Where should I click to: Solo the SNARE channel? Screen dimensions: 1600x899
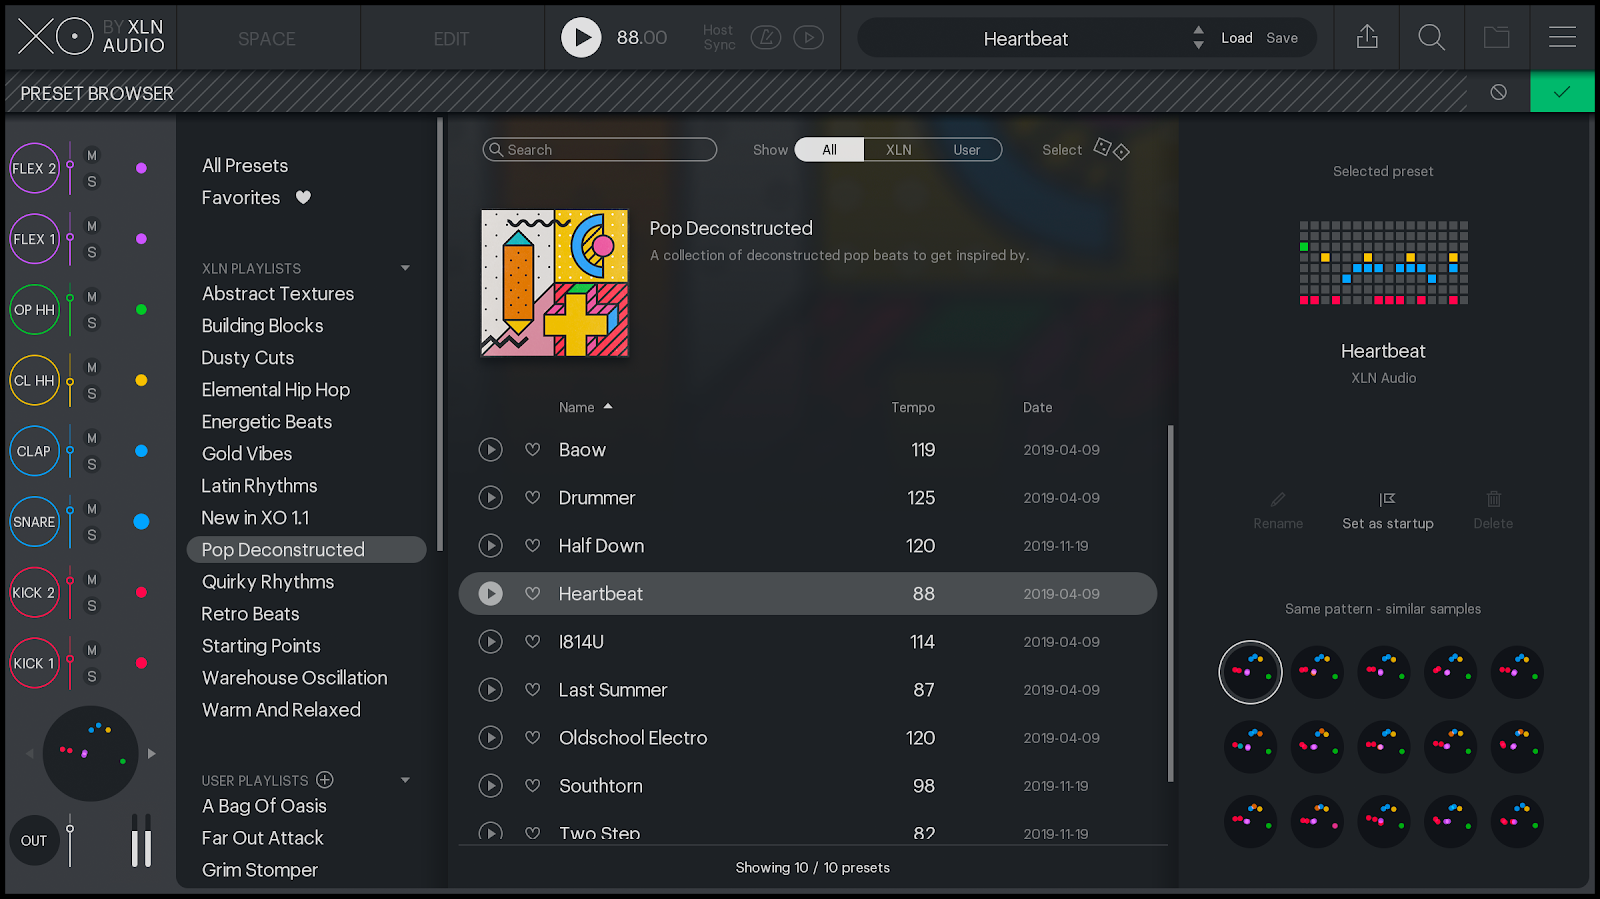click(92, 535)
